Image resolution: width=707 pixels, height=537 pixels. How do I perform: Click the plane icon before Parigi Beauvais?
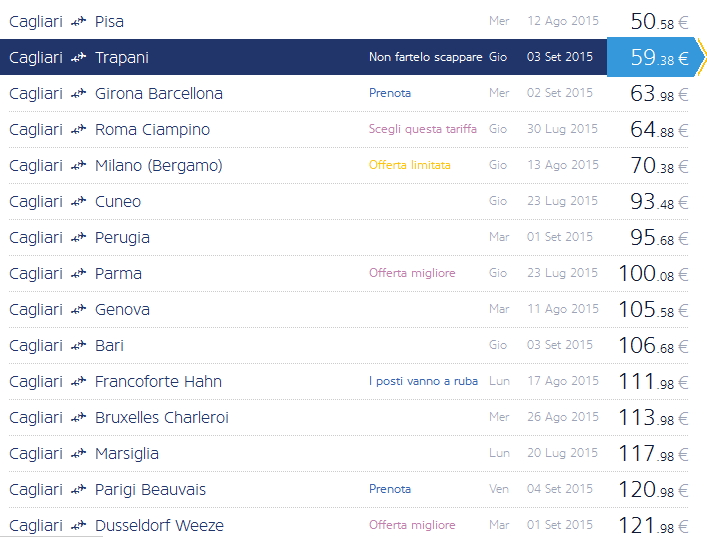79,490
